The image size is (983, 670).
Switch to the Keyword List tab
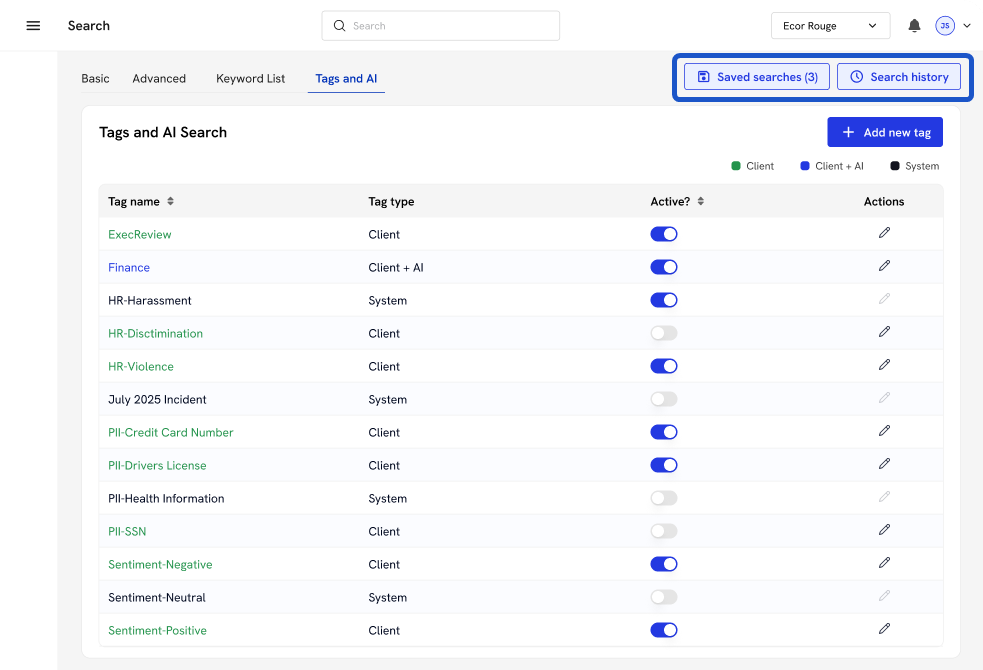click(250, 78)
